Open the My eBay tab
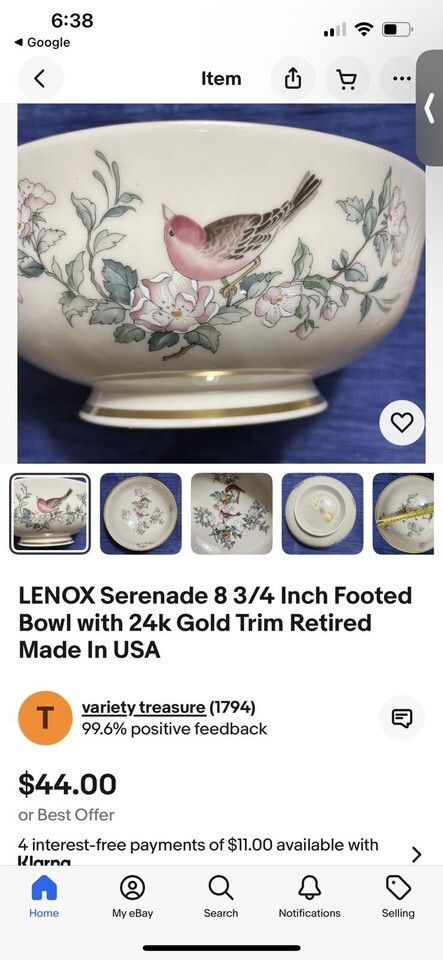443x960 pixels. click(132, 896)
